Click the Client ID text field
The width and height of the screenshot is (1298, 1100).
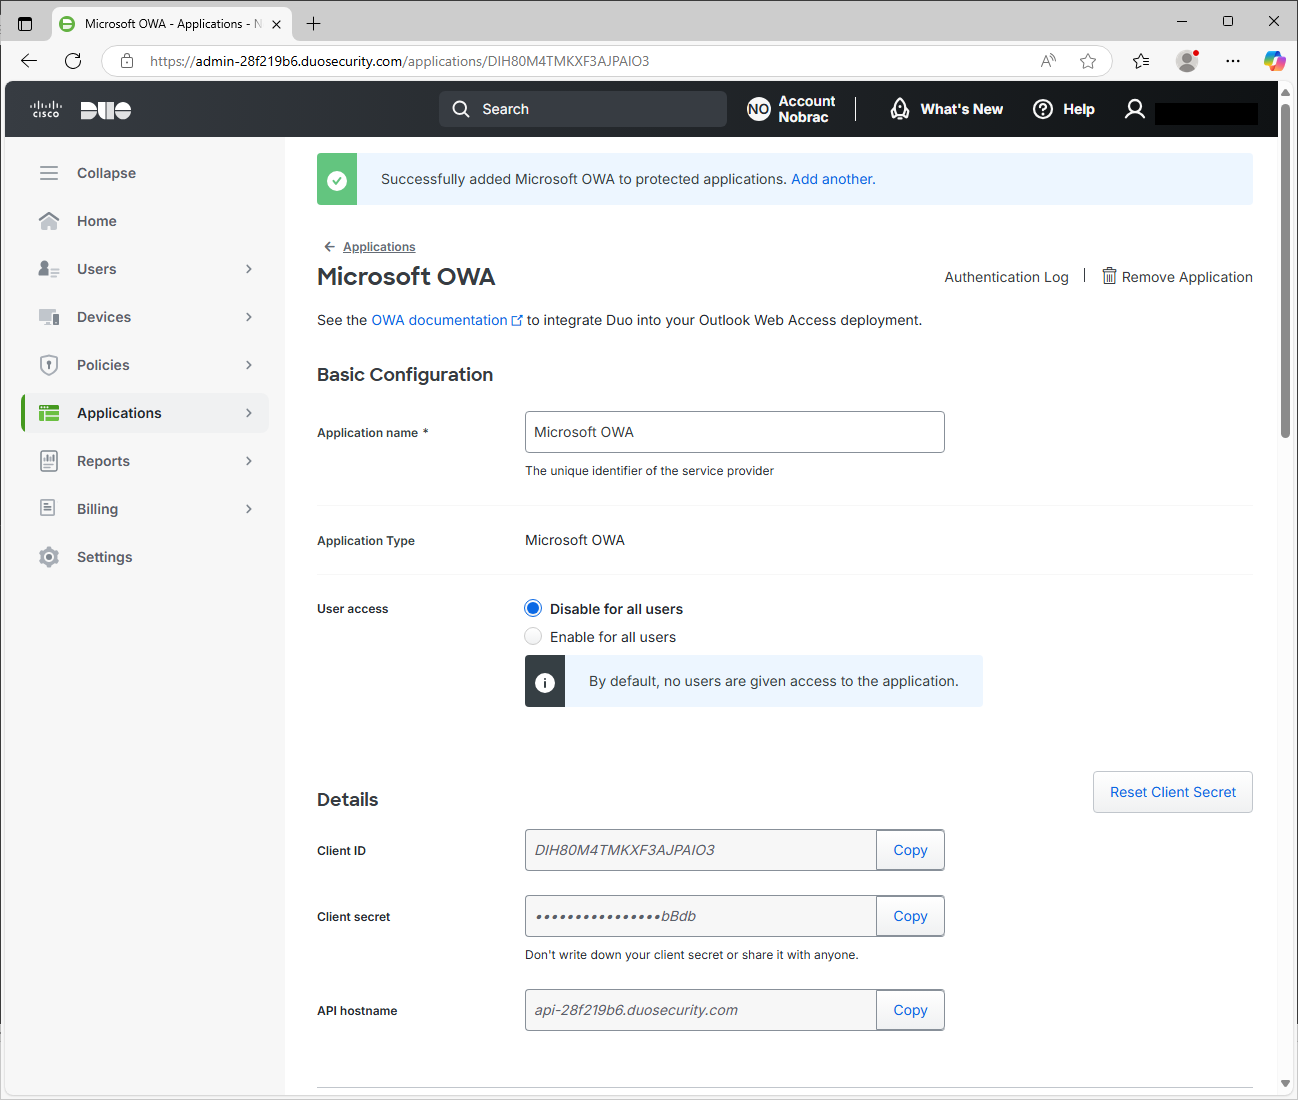coord(701,850)
